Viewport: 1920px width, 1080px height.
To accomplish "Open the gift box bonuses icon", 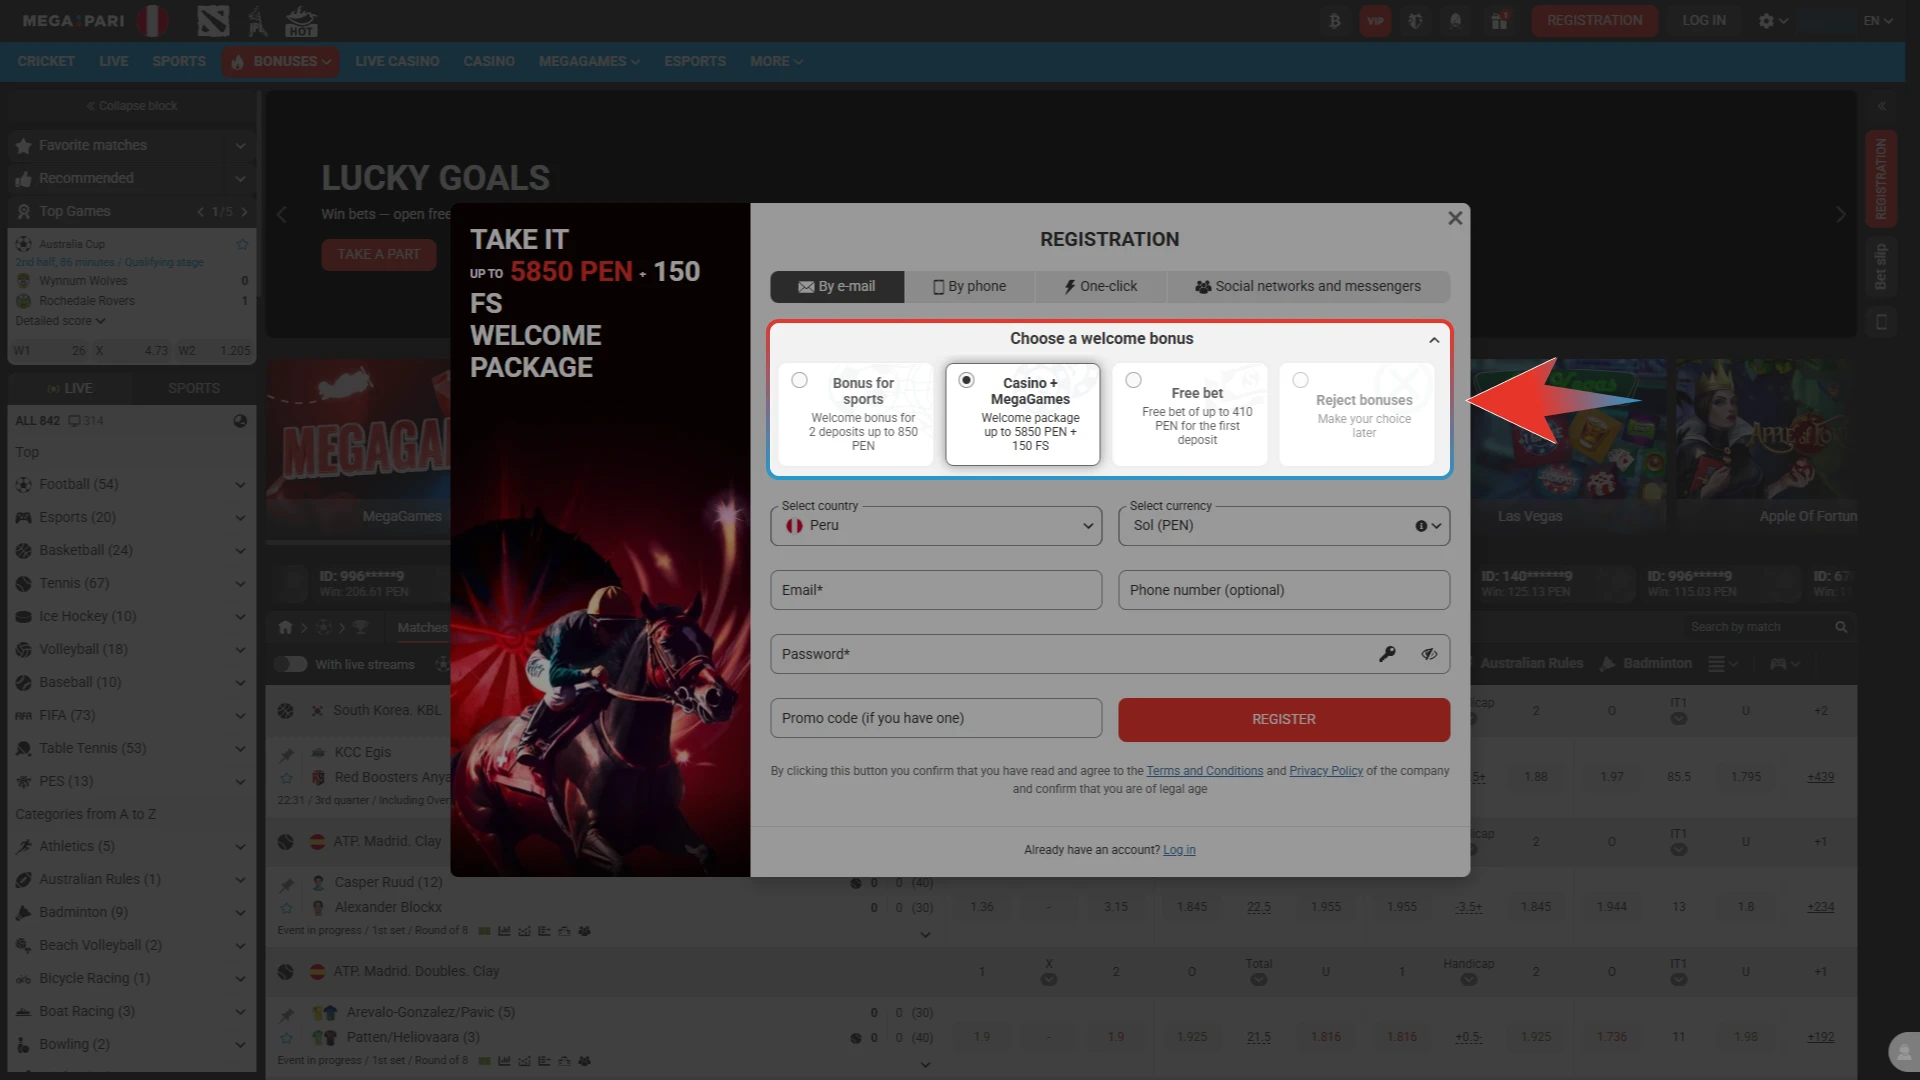I will point(1499,21).
